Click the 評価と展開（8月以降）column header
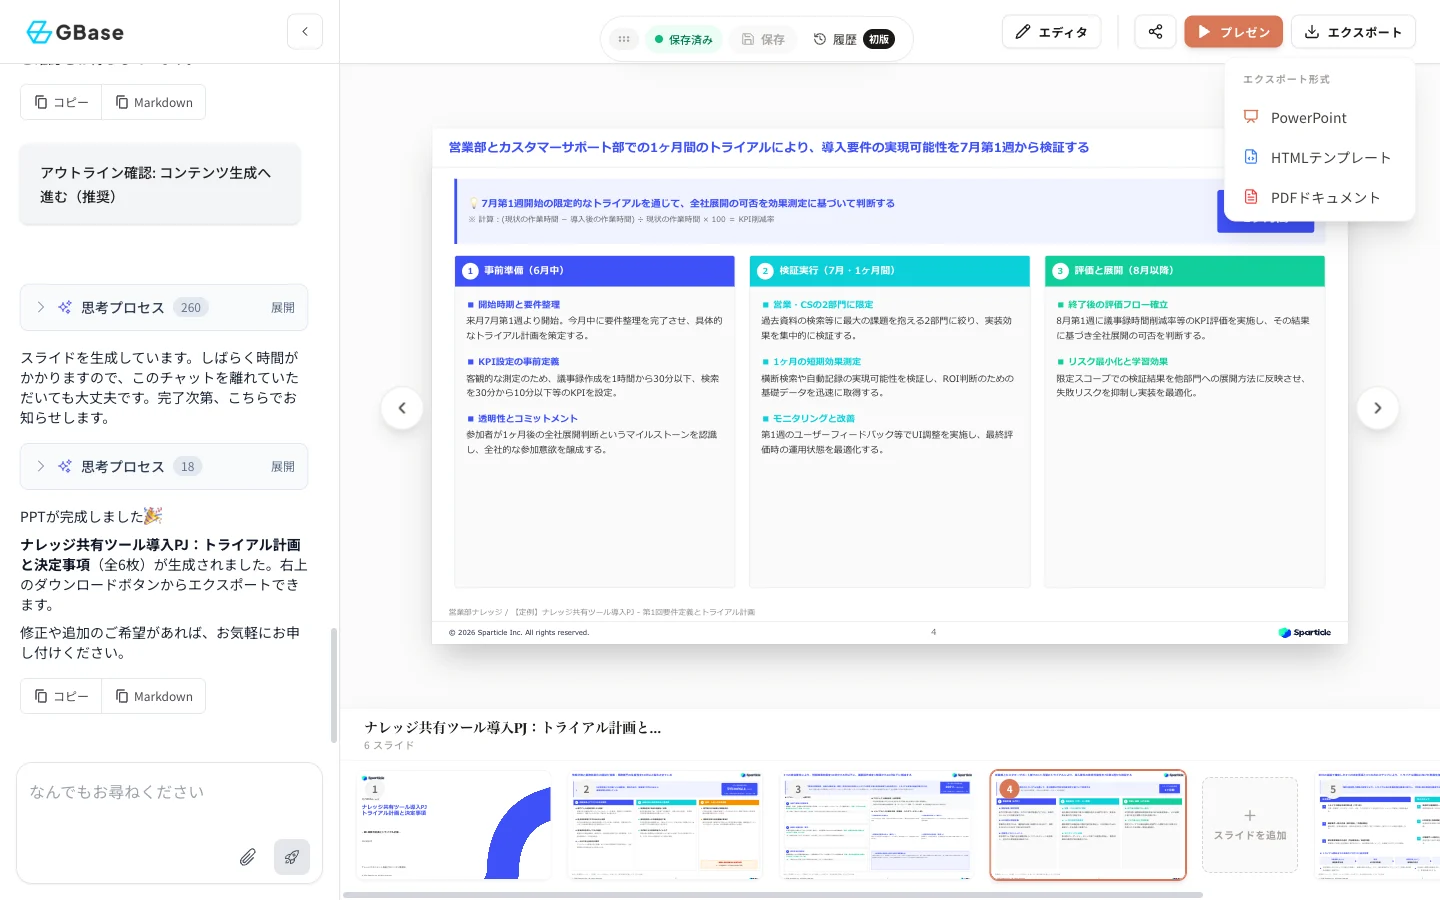The image size is (1440, 900). [1185, 271]
